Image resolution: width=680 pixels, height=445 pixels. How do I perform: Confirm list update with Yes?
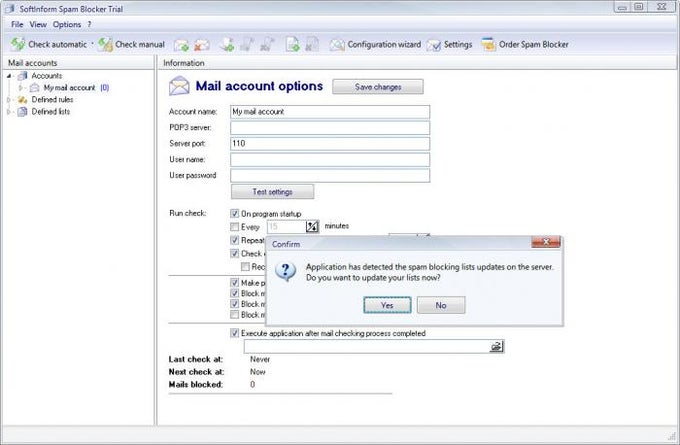click(x=387, y=305)
